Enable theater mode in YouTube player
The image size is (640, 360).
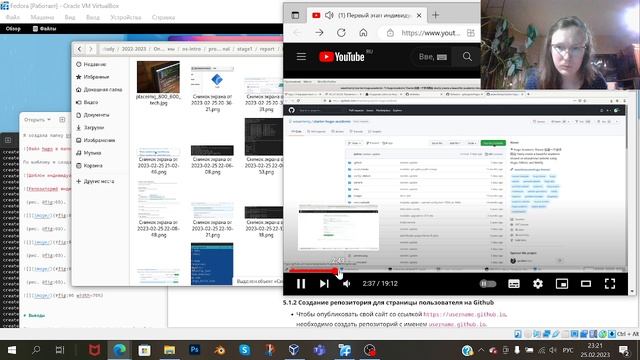[586, 284]
